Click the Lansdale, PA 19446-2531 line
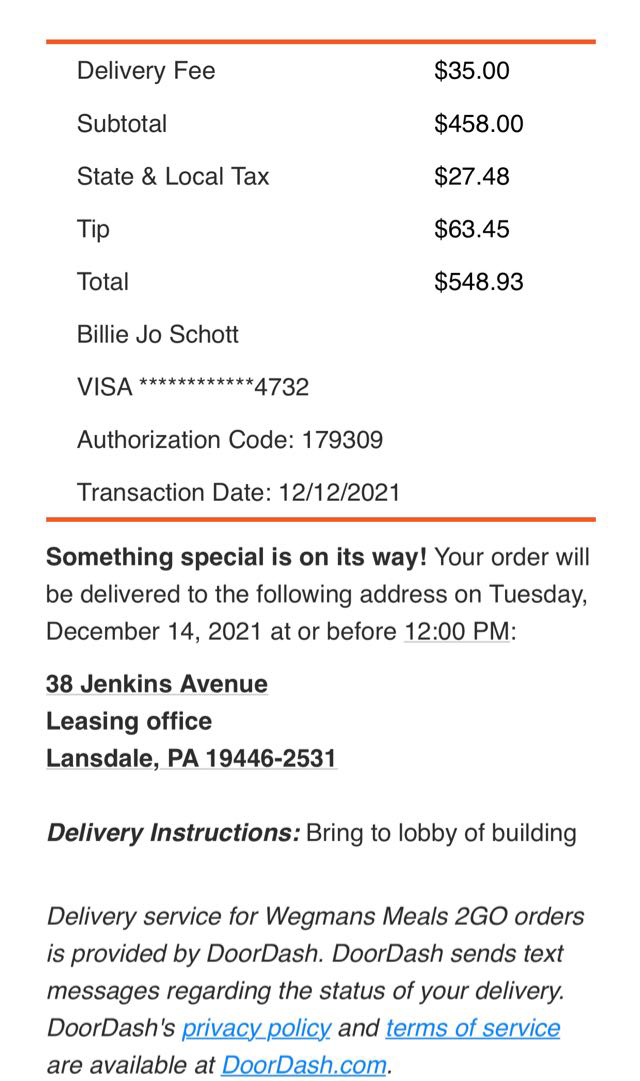The height and width of the screenshot is (1081, 640). click(191, 758)
